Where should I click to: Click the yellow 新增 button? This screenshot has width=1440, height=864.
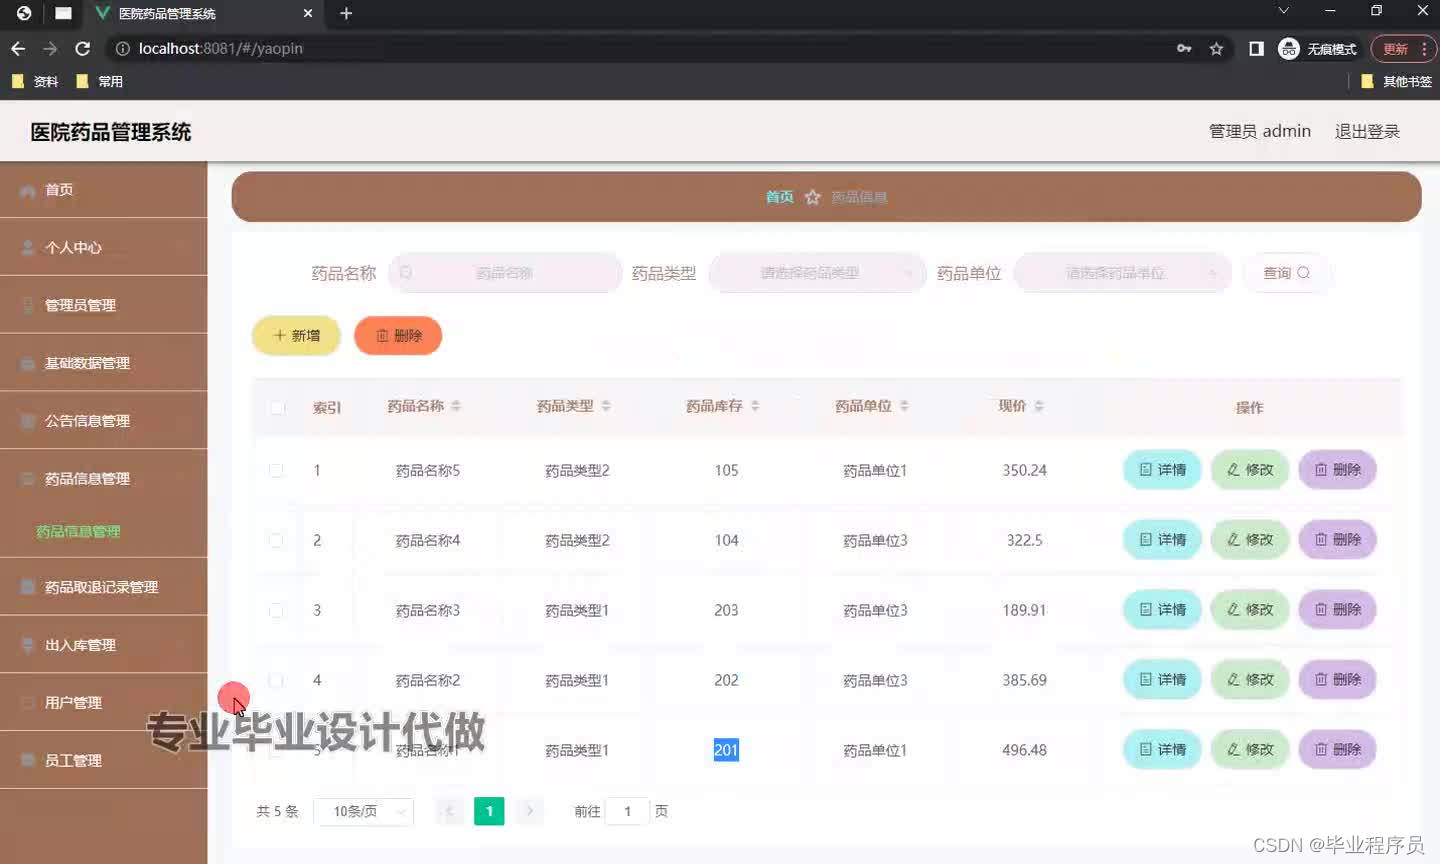(x=296, y=336)
